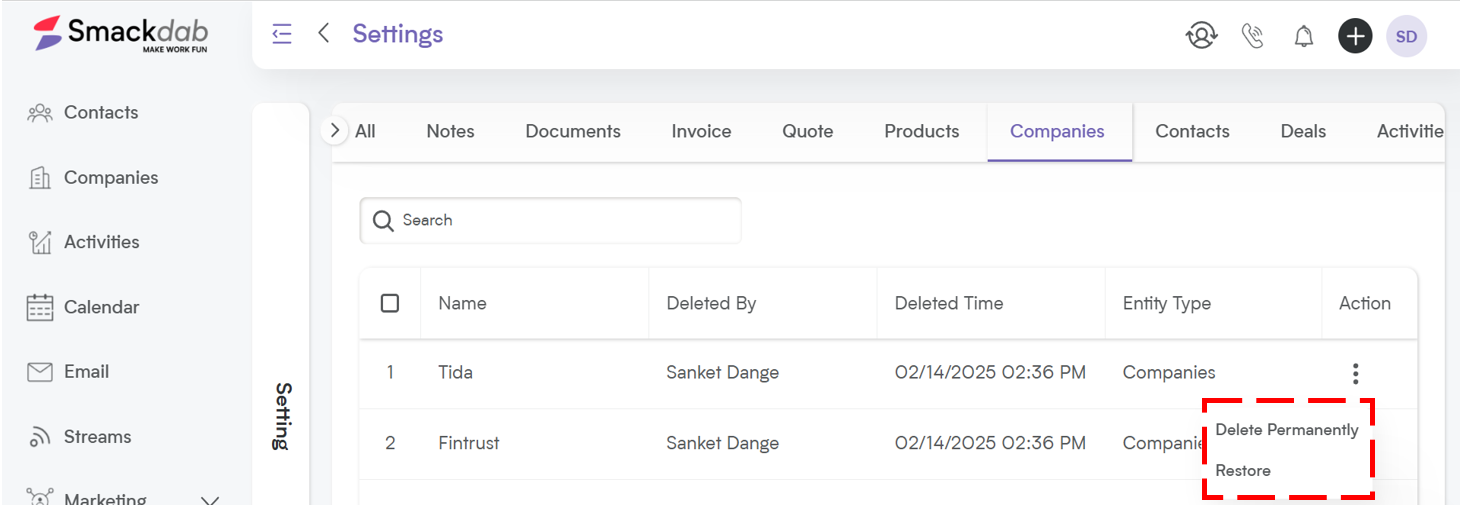Expand tabs using arrow beside All
This screenshot has height=507, width=1478.
click(x=335, y=130)
